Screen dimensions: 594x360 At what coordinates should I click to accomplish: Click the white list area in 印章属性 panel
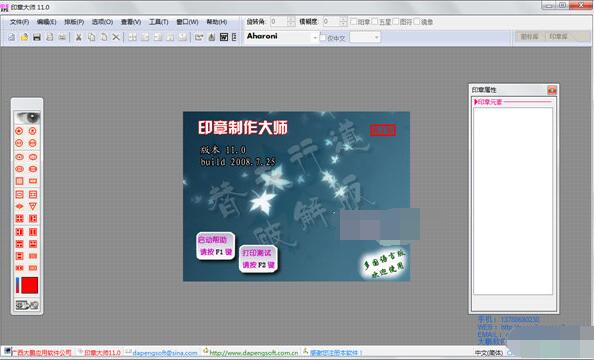[x=513, y=201]
